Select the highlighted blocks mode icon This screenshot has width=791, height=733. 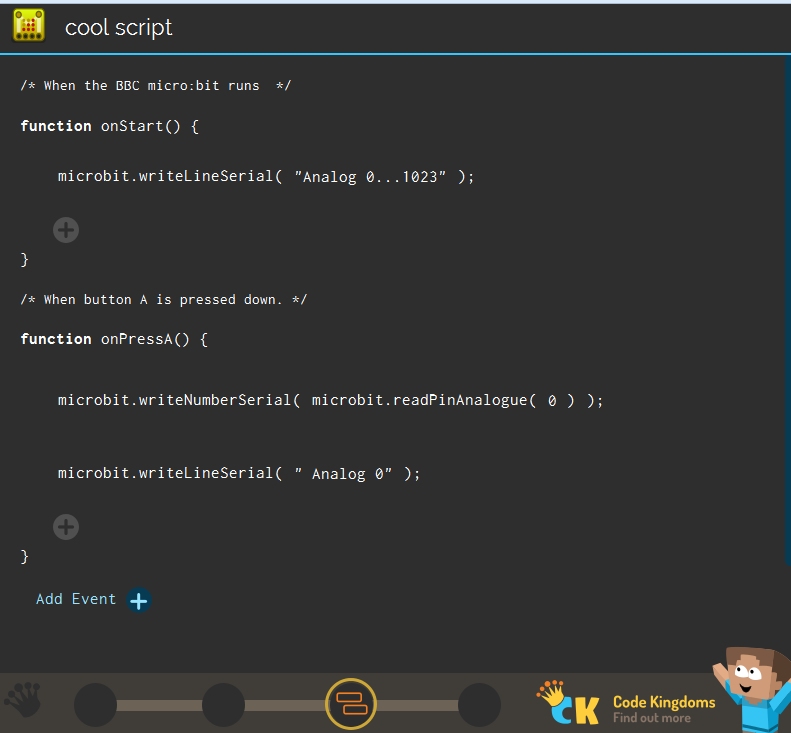point(351,704)
